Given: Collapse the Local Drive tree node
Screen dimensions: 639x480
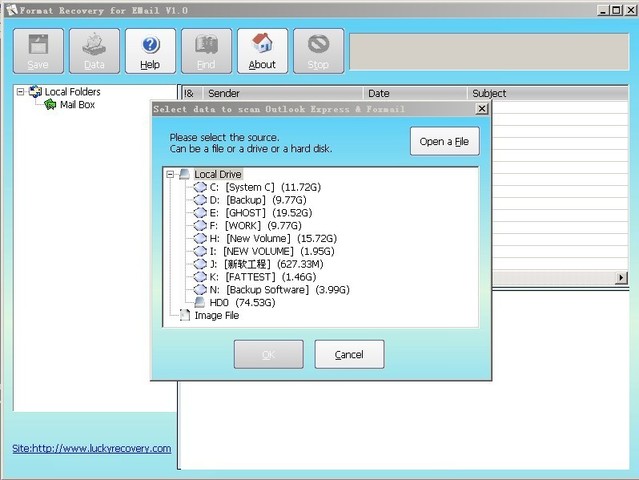Looking at the screenshot, I should point(170,174).
